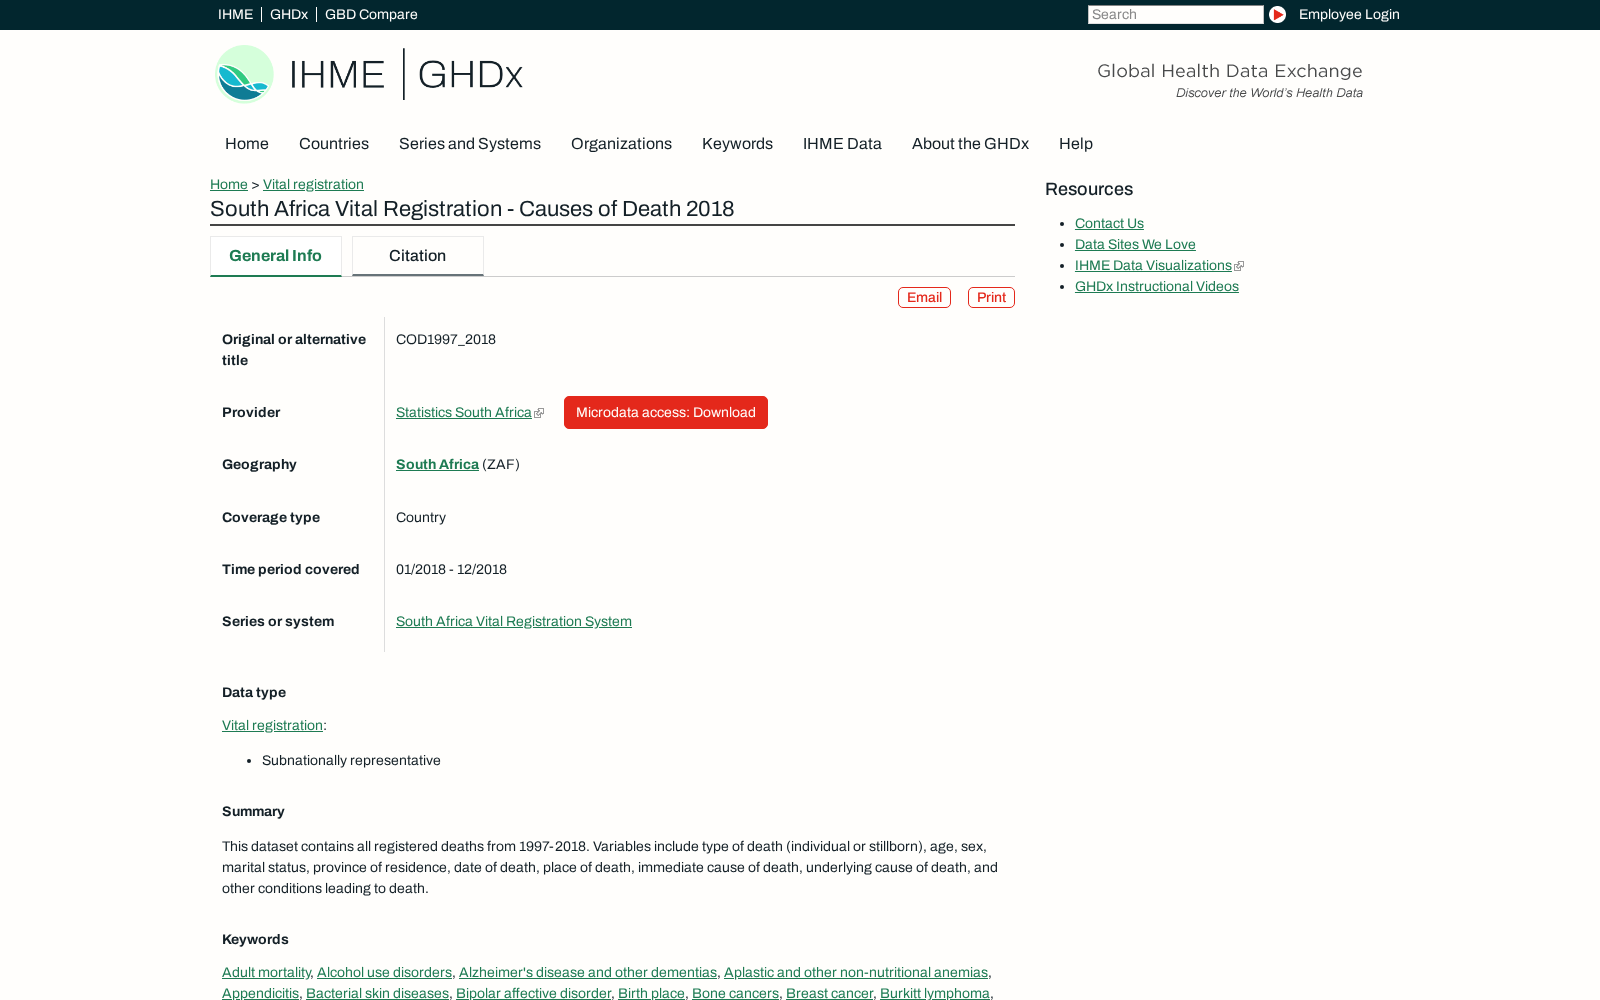Image resolution: width=1600 pixels, height=1000 pixels.
Task: Open GHDx Instructional Videos link
Action: tap(1157, 286)
